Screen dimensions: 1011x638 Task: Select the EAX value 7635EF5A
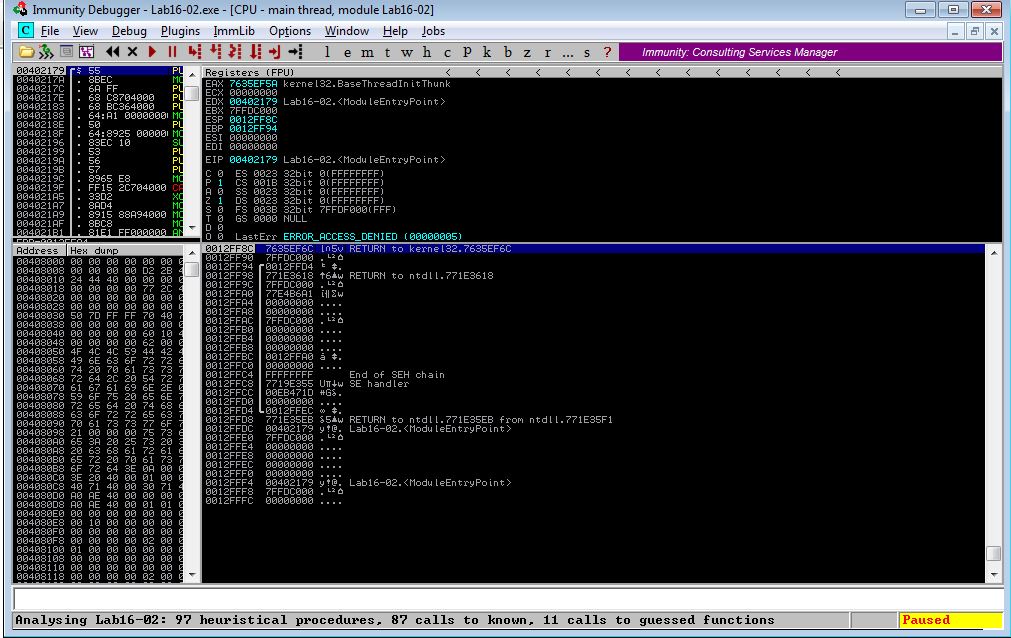pos(253,84)
